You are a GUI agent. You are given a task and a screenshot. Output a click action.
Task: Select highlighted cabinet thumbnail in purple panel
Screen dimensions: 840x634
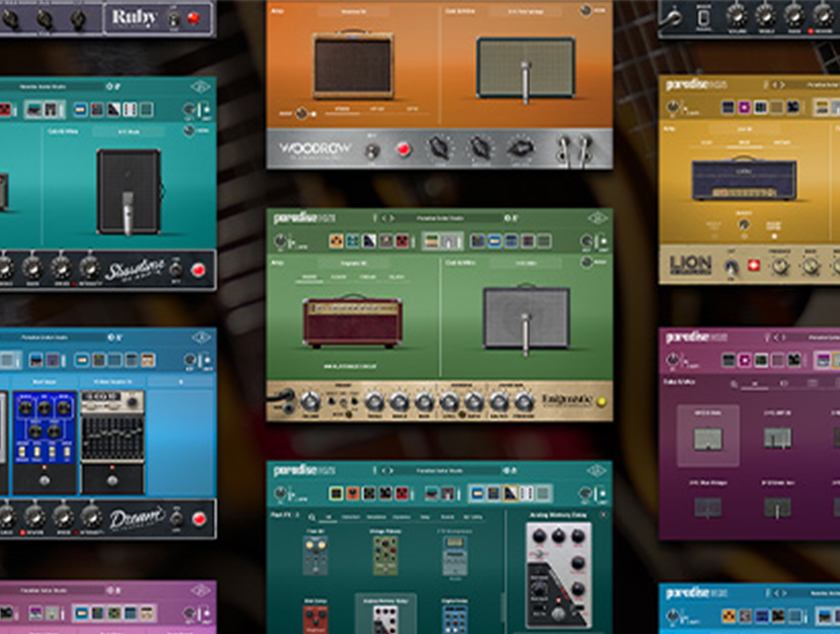click(708, 436)
